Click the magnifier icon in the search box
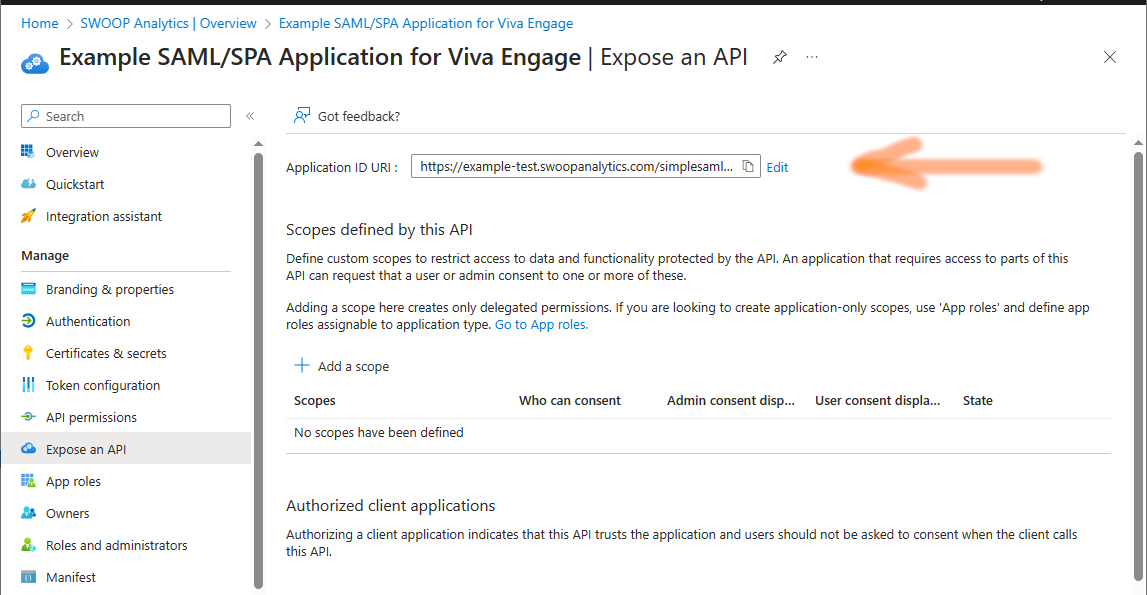 click(34, 116)
